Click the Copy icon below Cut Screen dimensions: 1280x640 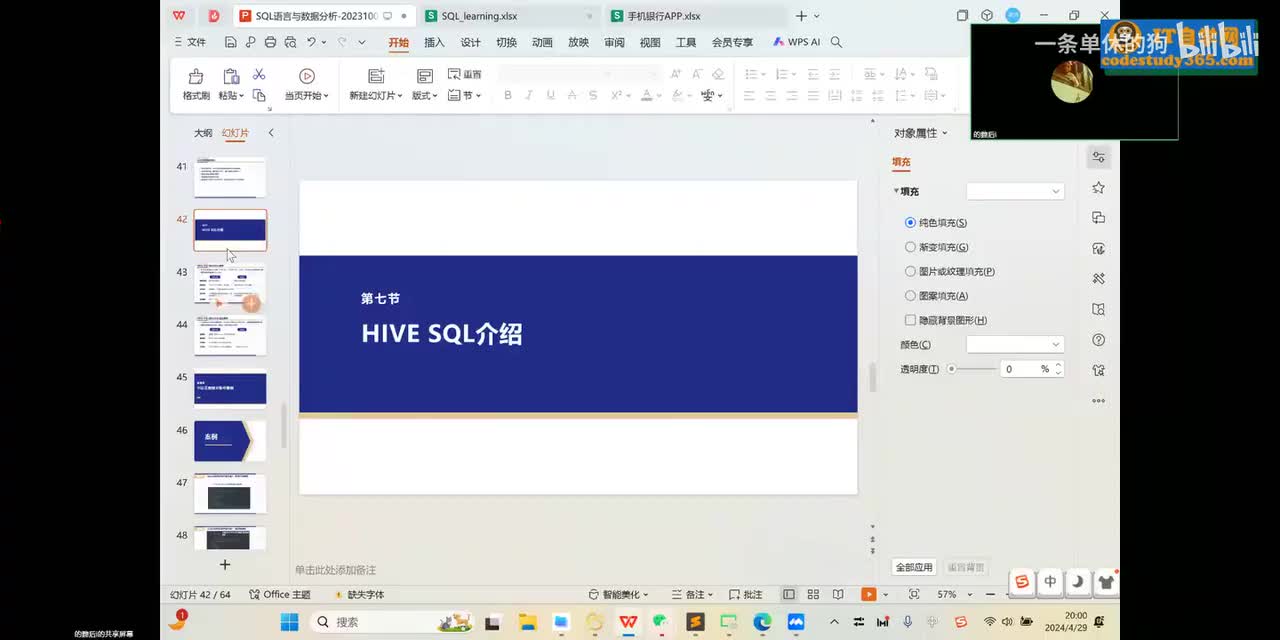(259, 95)
